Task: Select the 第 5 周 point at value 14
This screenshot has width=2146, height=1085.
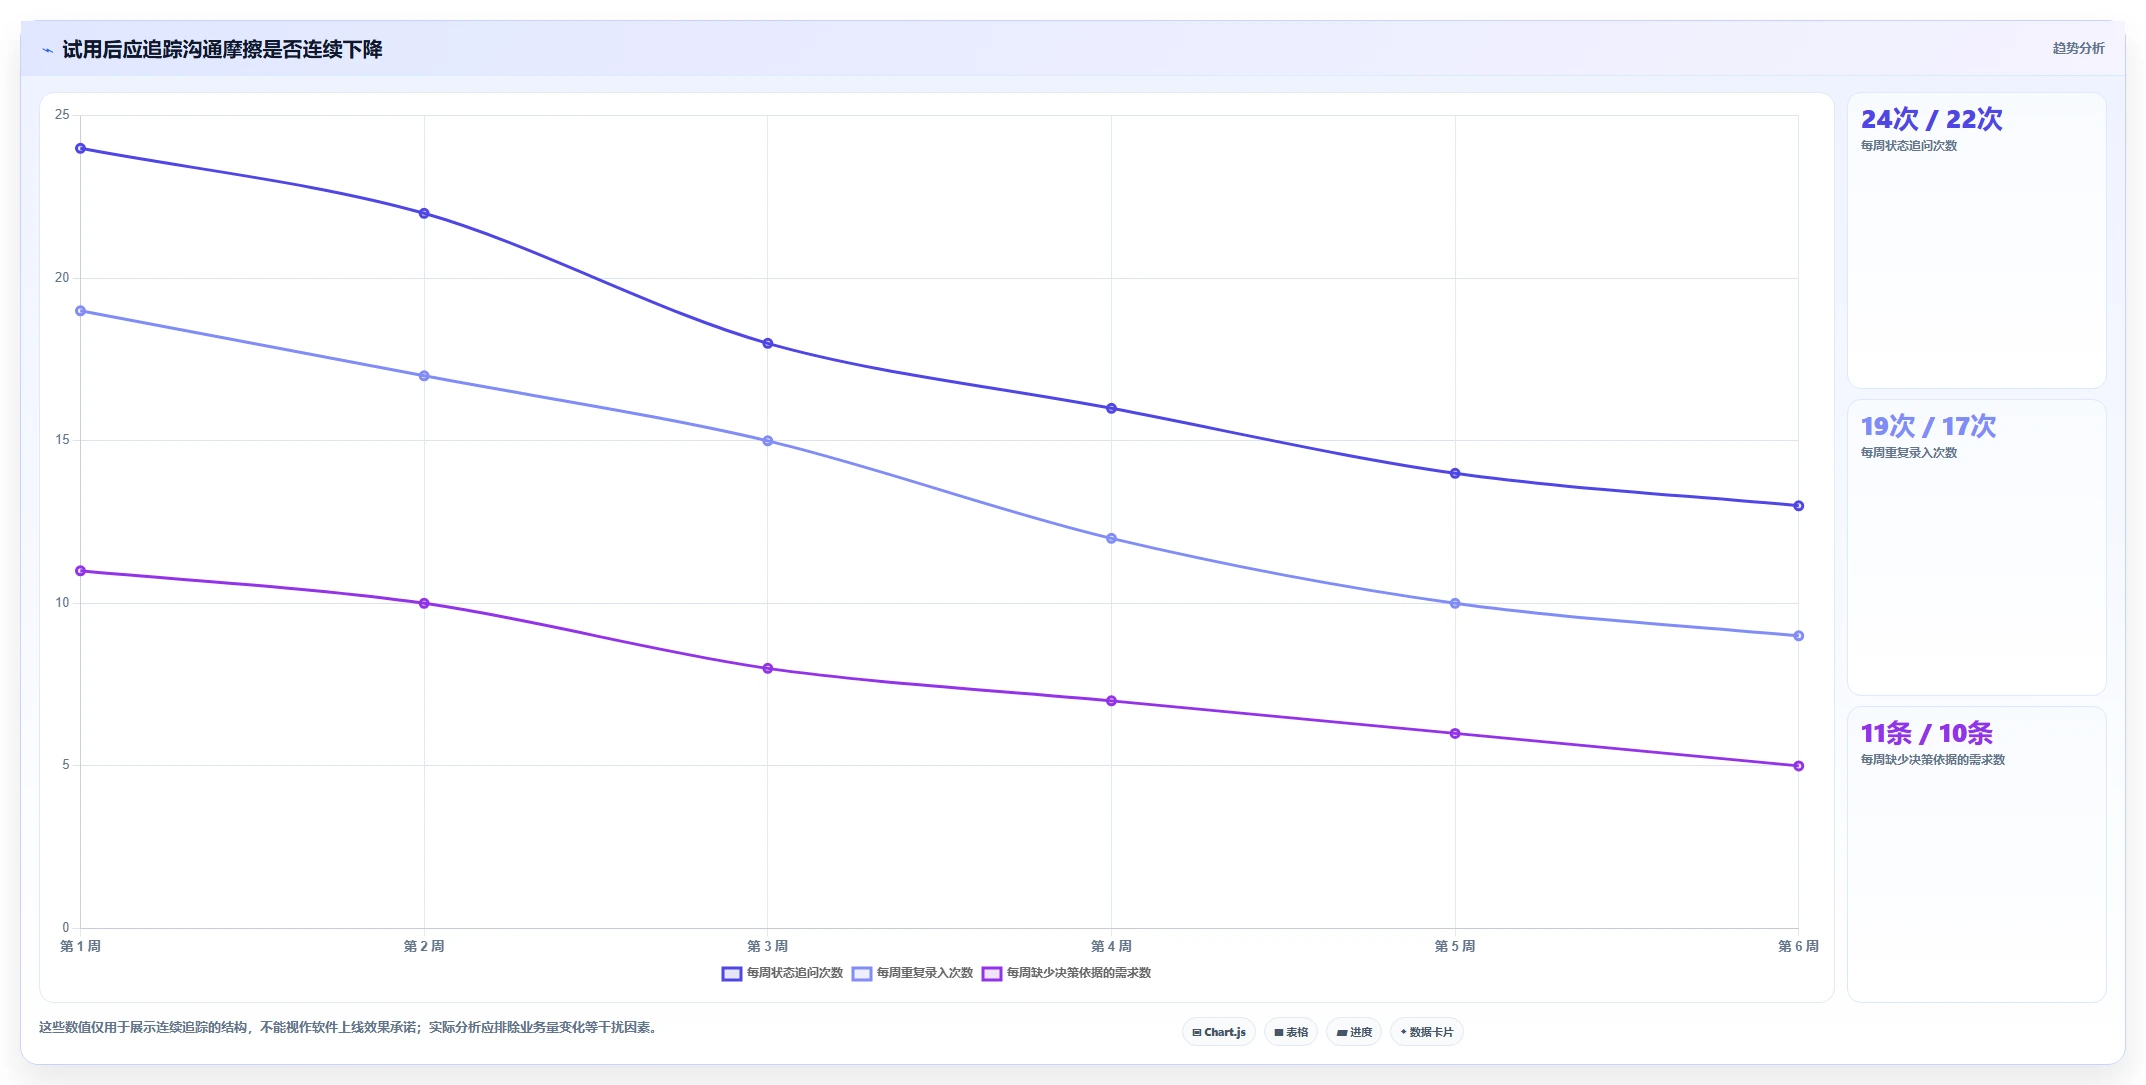Action: point(1455,473)
